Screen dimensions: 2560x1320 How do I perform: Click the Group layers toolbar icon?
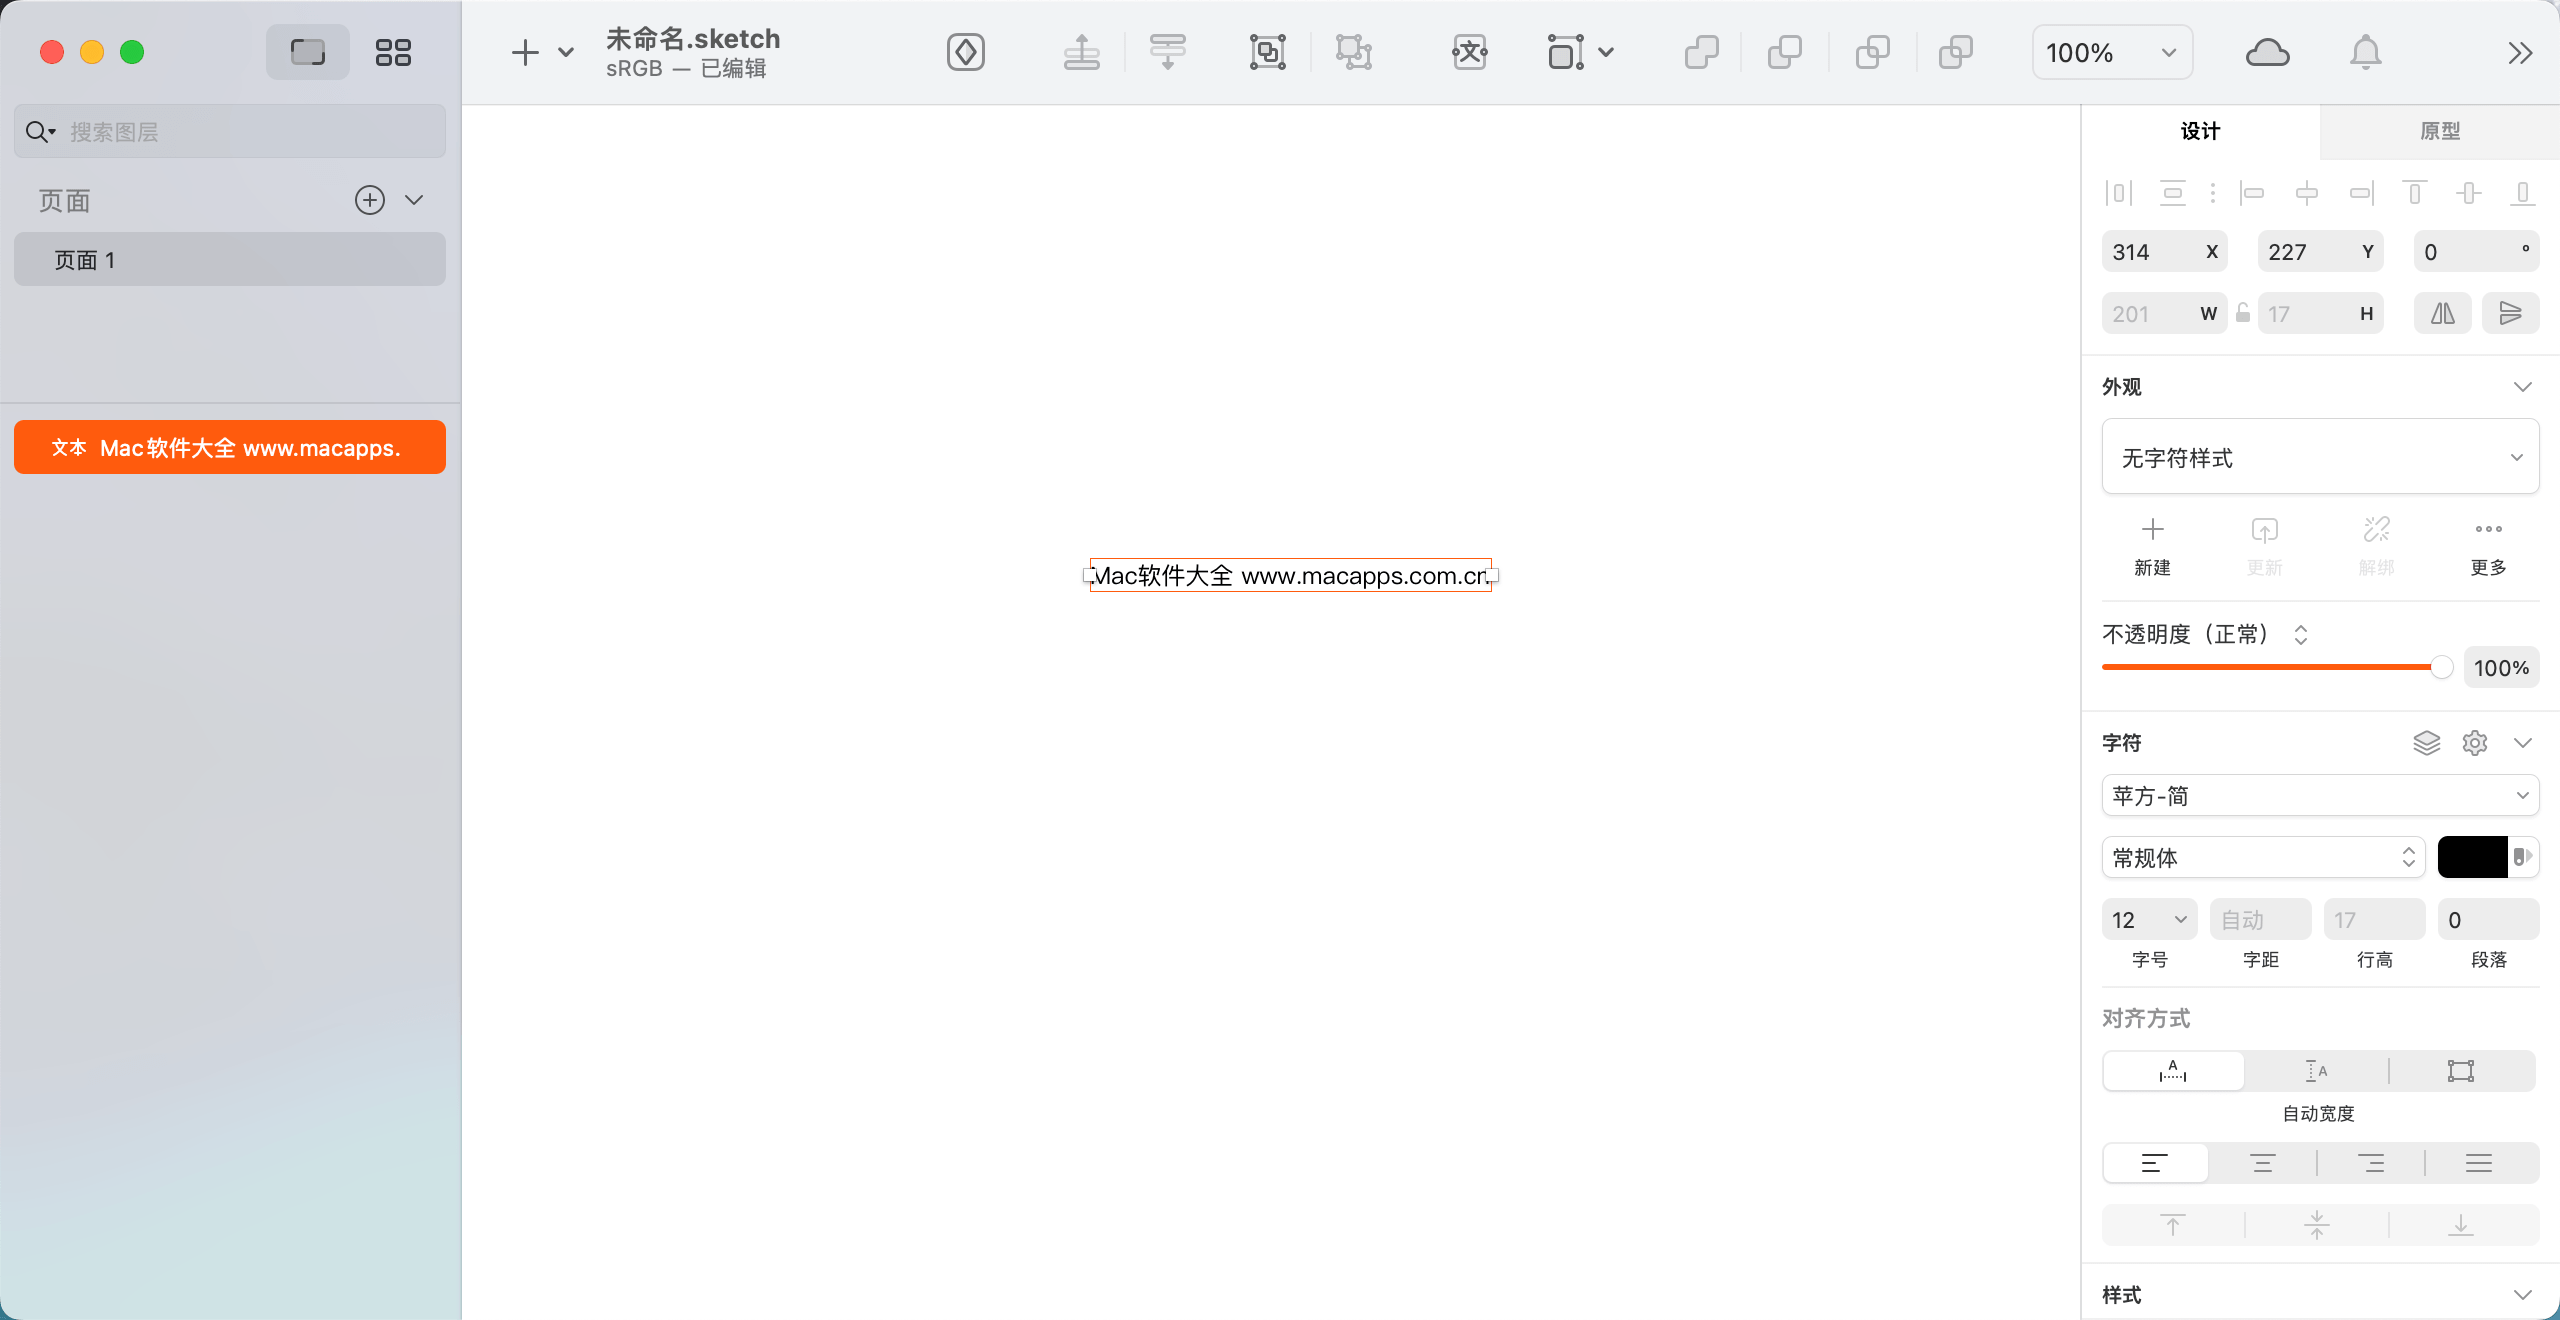pos(1267,52)
